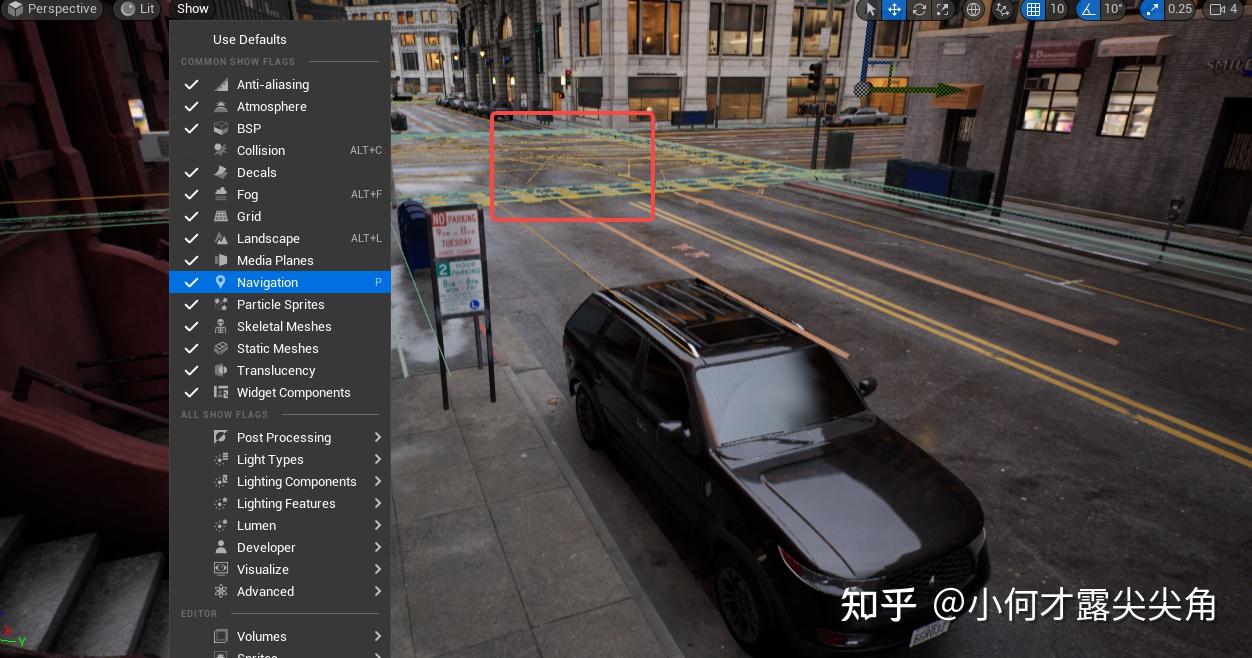This screenshot has height=658, width=1252.
Task: Expand the Volumes submenu under Editor
Action: pos(261,636)
